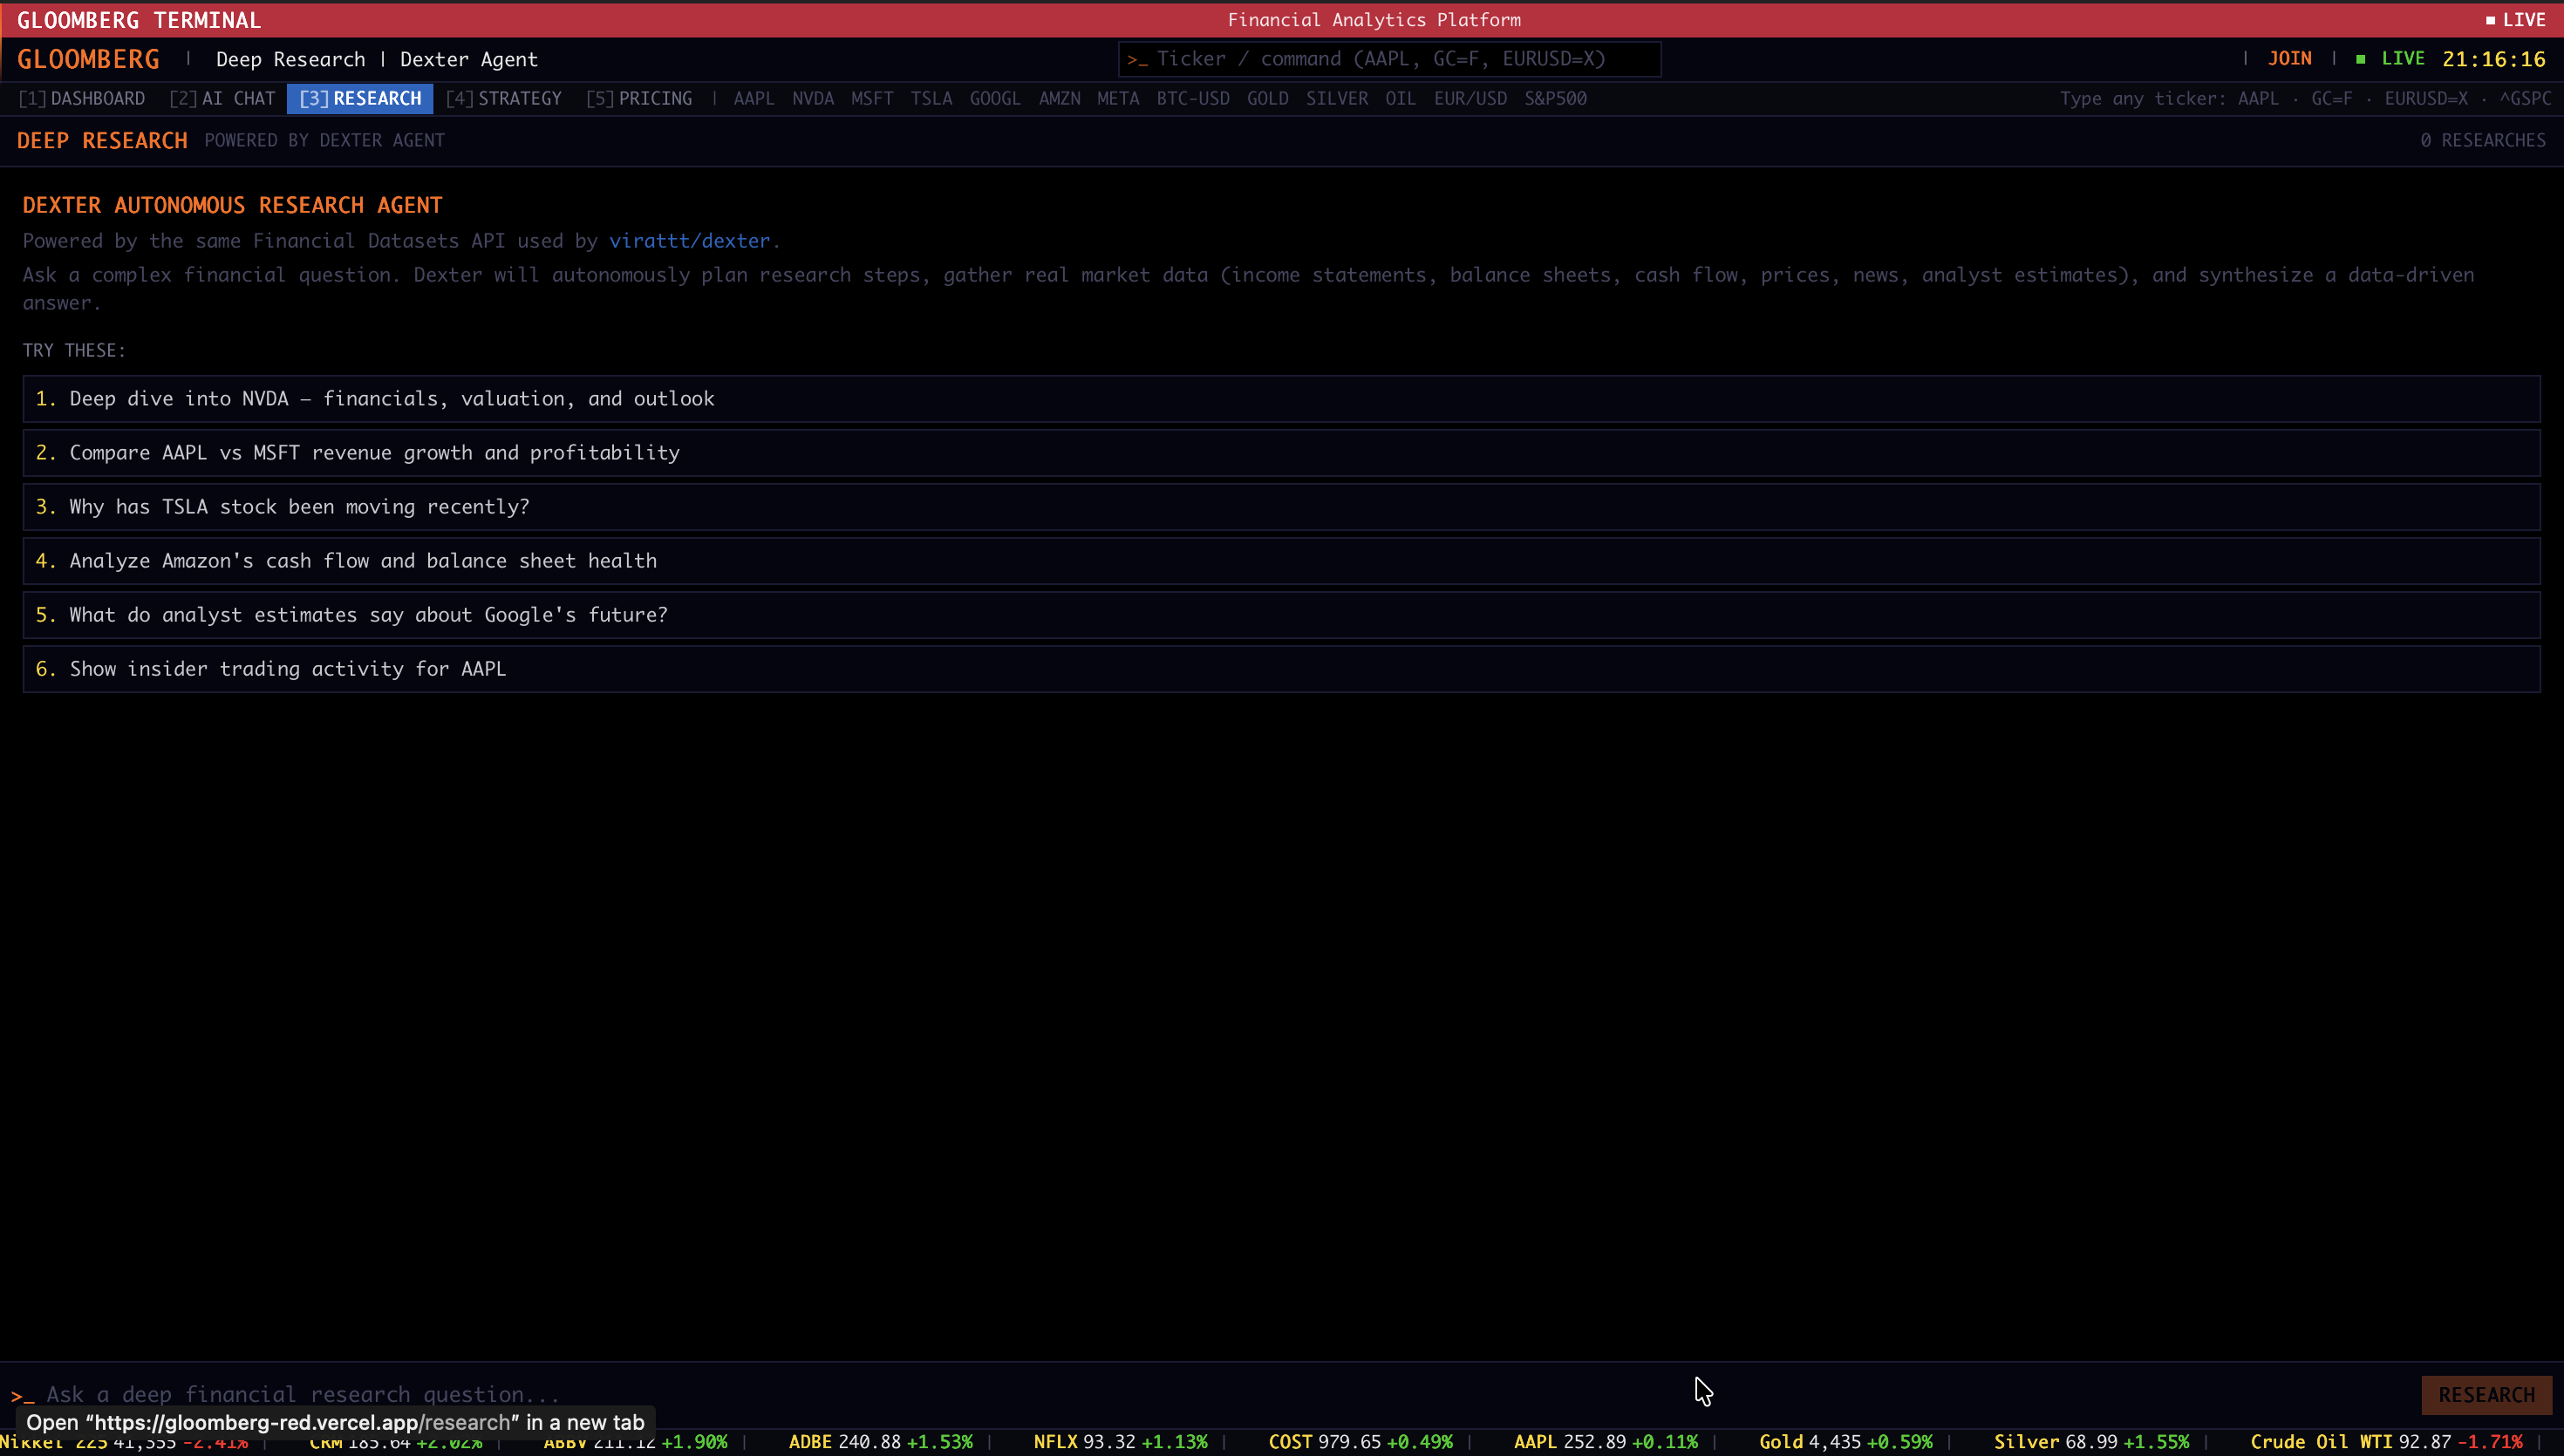This screenshot has height=1456, width=2564.
Task: Choose the Amazon cash flow analysis suggestion
Action: (363, 561)
